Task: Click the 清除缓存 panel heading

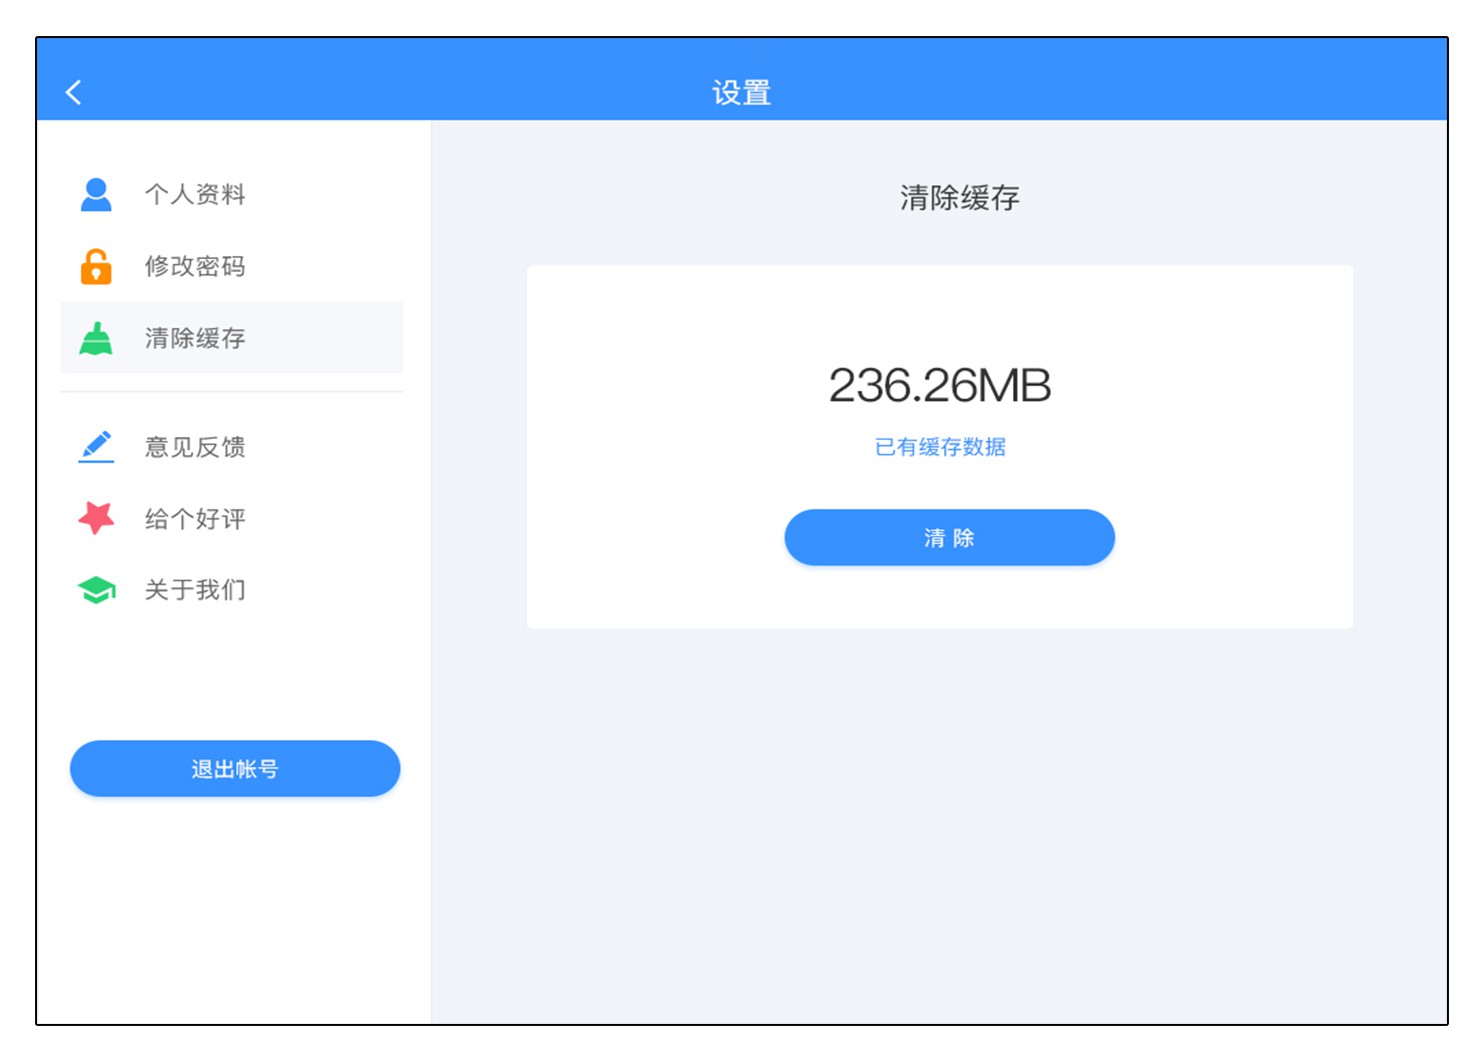Action: tap(960, 198)
